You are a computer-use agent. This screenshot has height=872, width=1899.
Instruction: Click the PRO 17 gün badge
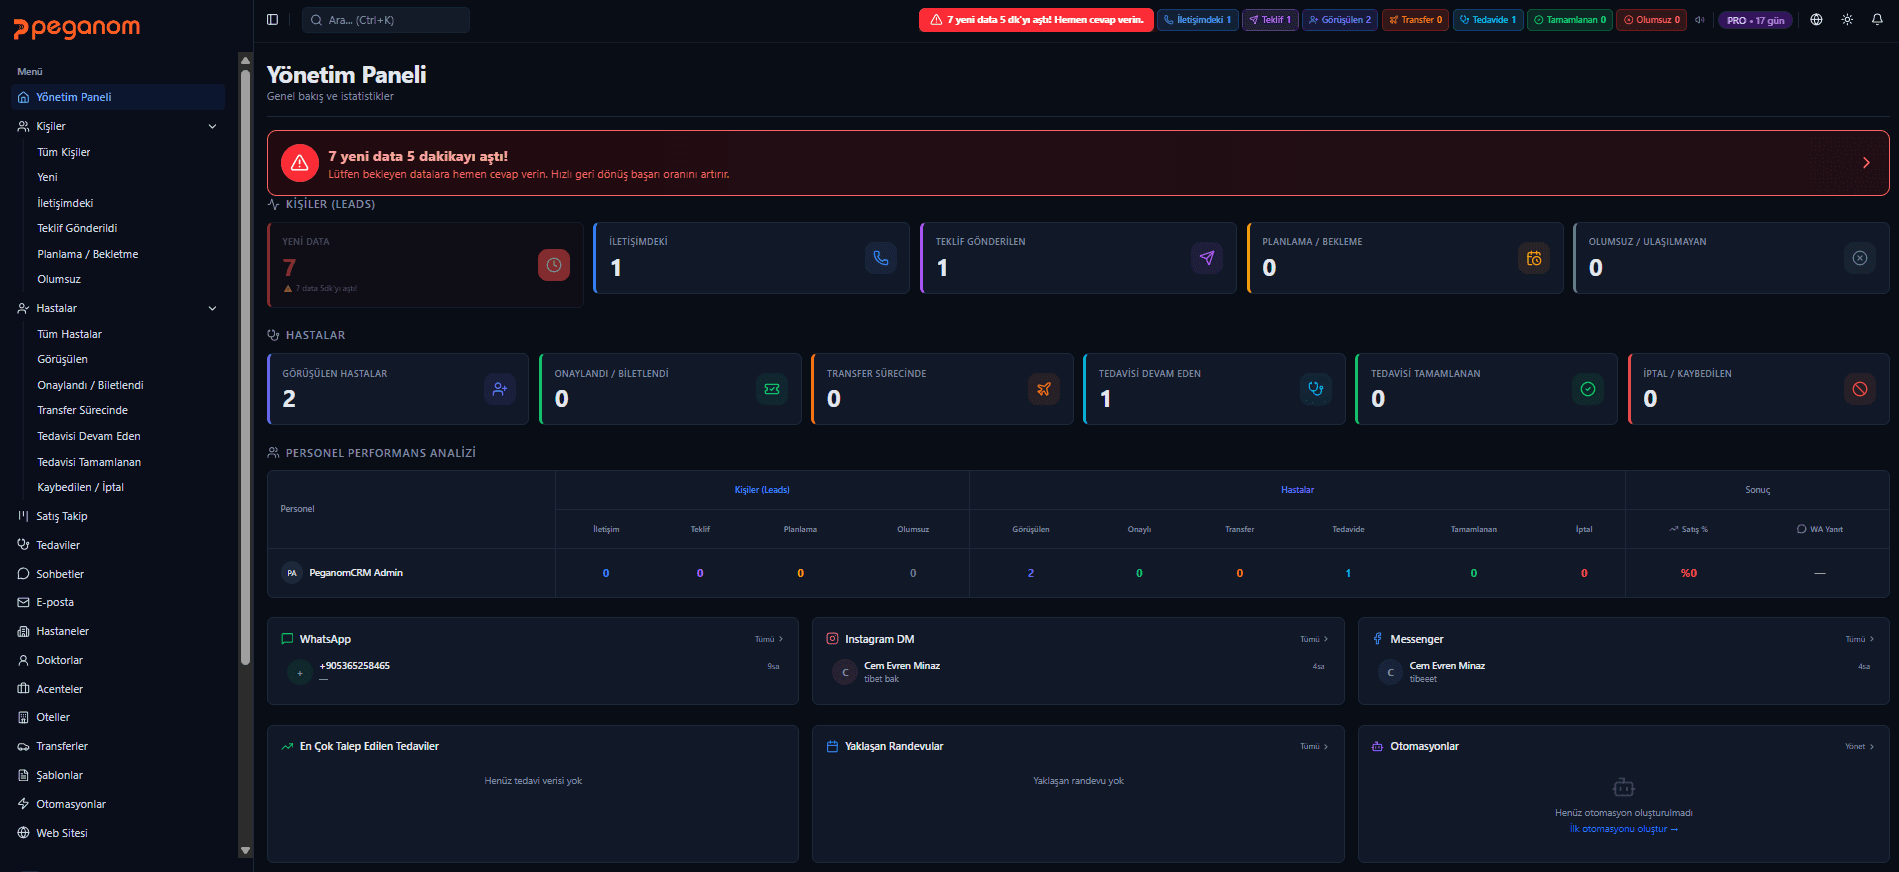[x=1755, y=20]
